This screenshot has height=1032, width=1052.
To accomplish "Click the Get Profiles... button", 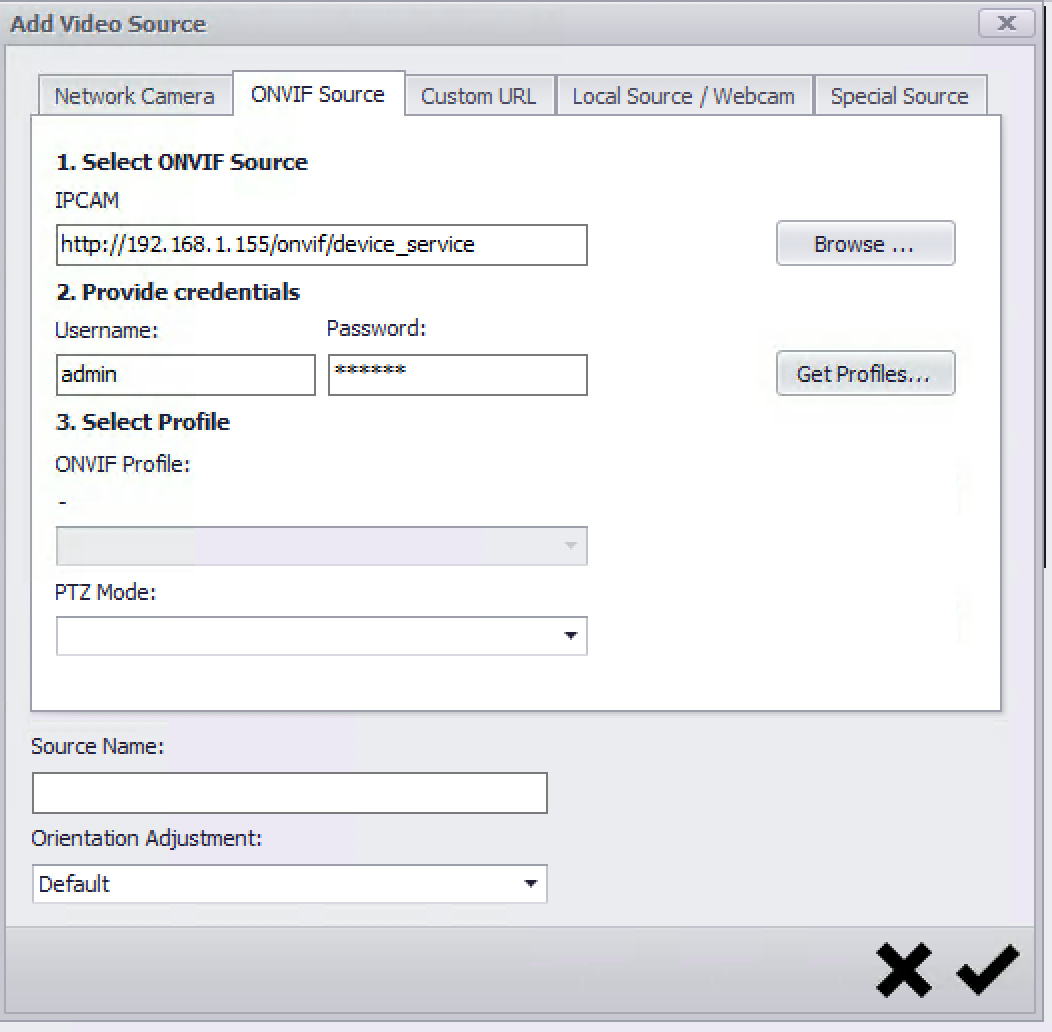I will pyautogui.click(x=865, y=373).
